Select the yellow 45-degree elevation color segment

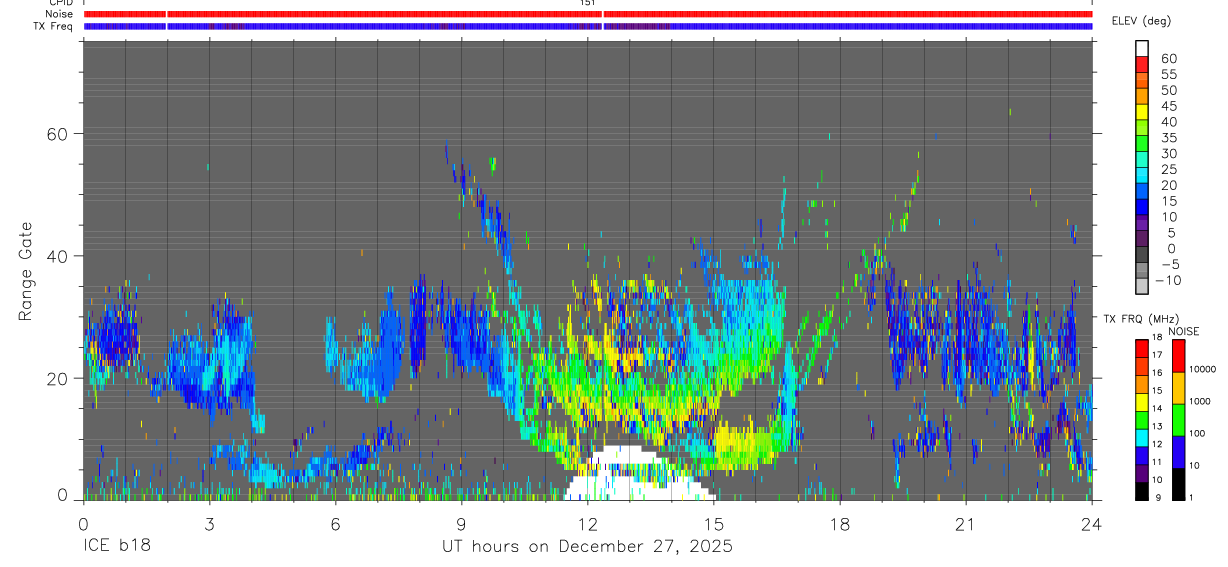coord(1142,112)
